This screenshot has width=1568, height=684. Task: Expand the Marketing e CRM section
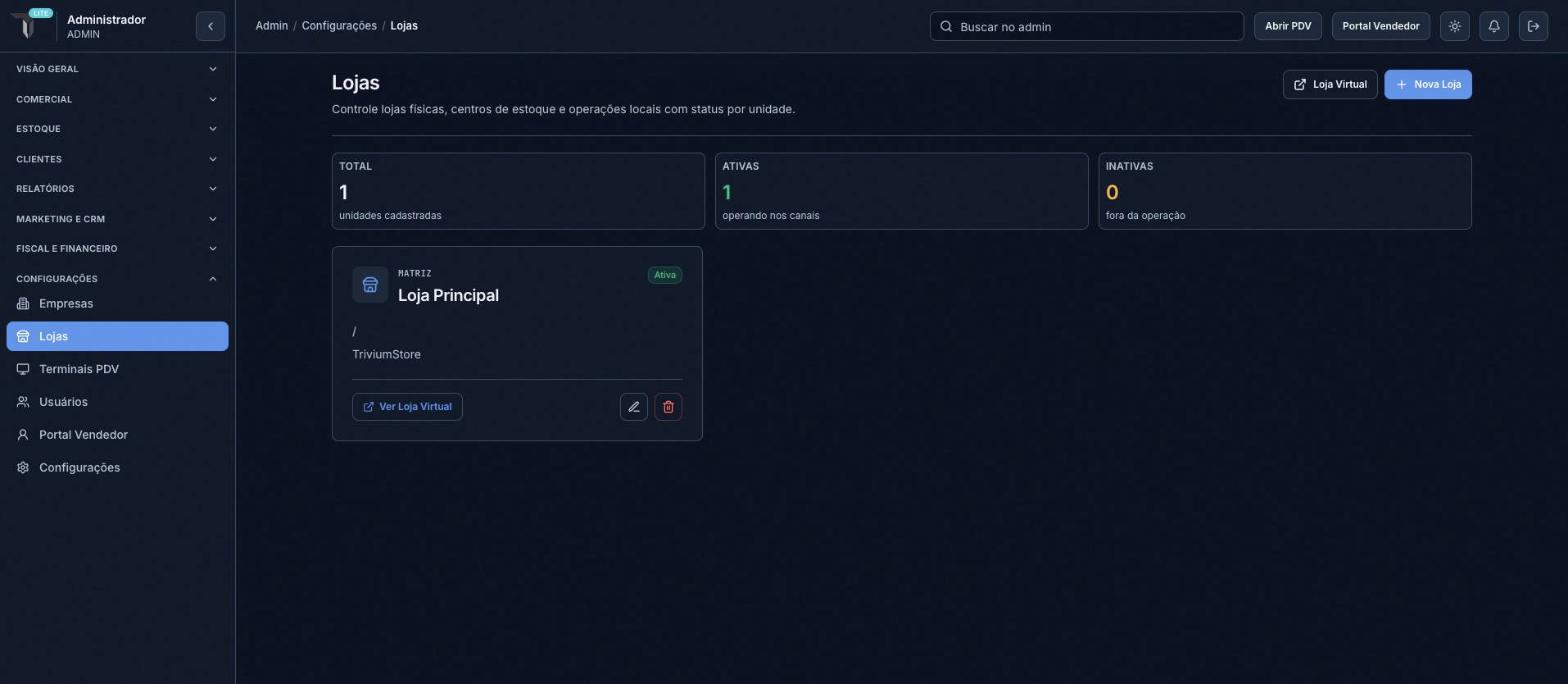(x=117, y=219)
